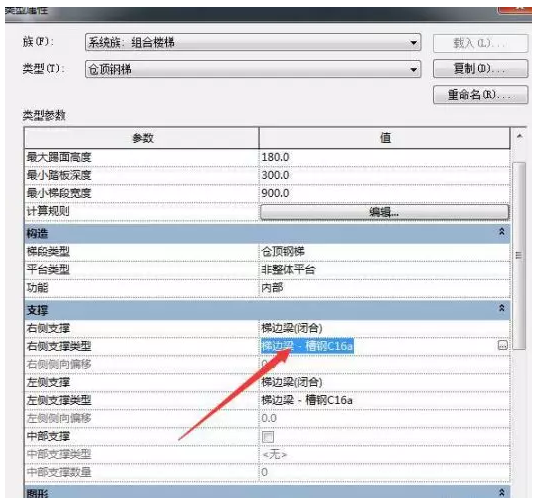The width and height of the screenshot is (539, 500).
Task: Click the vertical scrollbar thumb
Action: [519, 255]
